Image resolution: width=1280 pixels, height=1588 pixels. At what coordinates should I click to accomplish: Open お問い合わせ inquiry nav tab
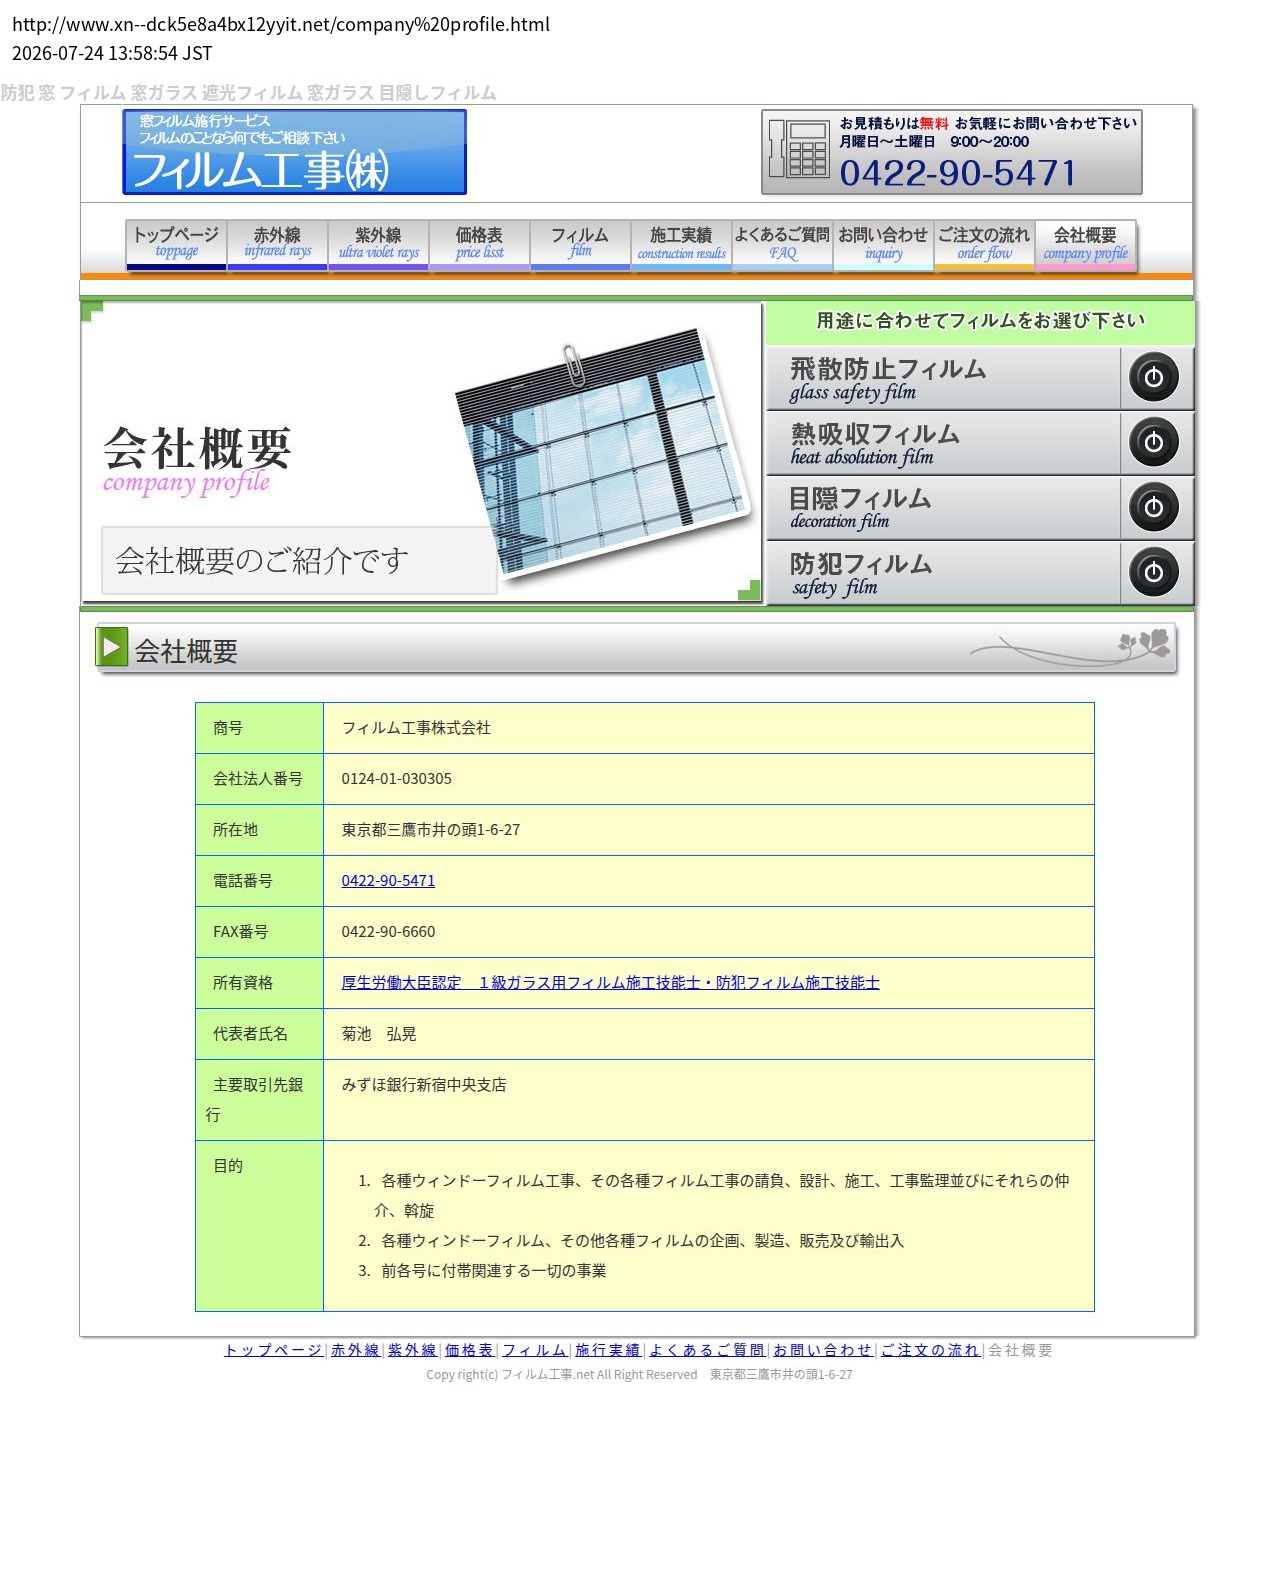[883, 244]
